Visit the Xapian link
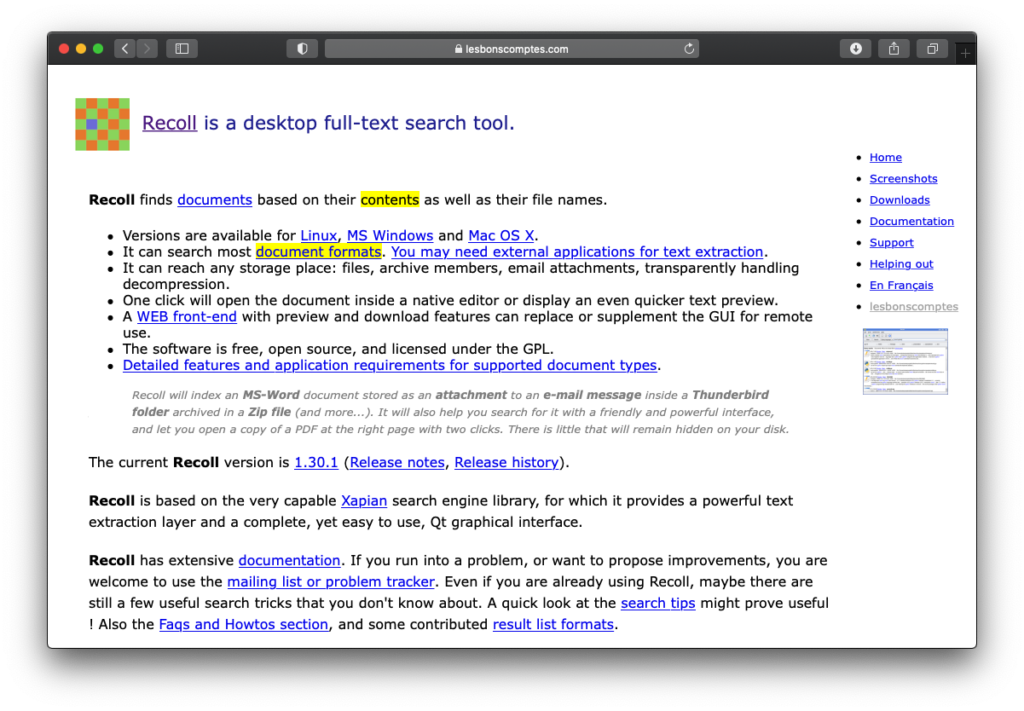This screenshot has height=711, width=1024. pos(364,501)
